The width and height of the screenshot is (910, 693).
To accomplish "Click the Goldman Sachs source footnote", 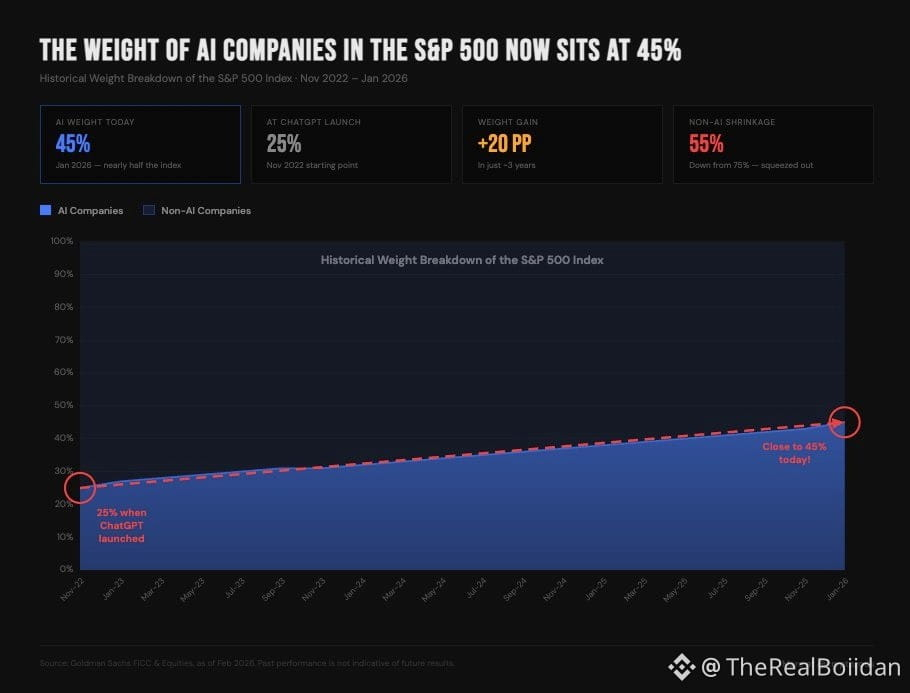I will [247, 663].
